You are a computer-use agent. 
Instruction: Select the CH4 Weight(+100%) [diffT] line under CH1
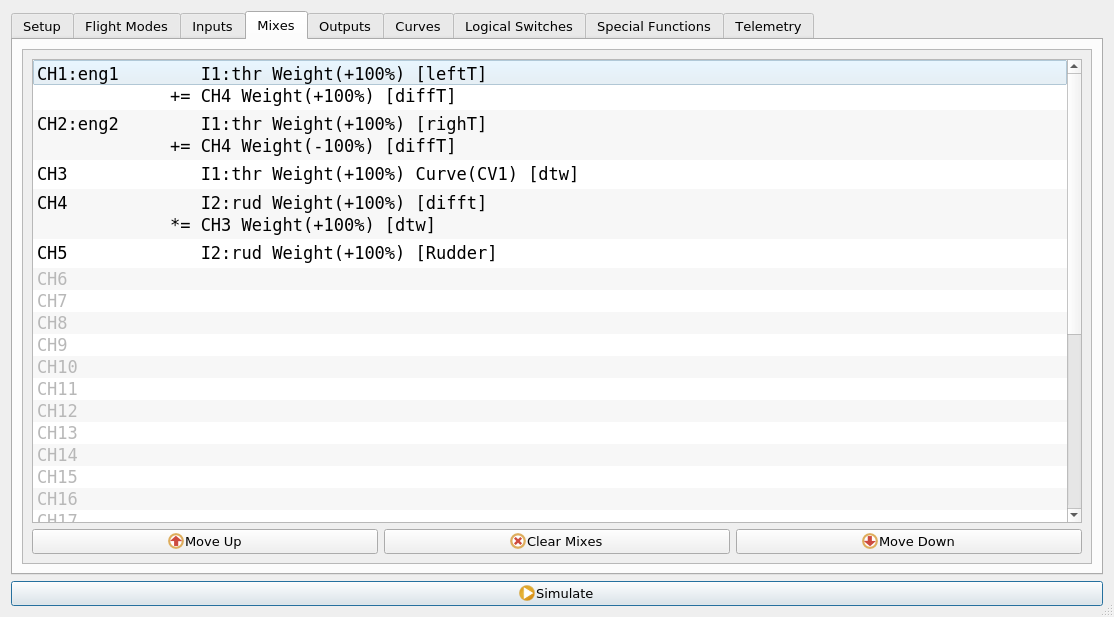pyautogui.click(x=550, y=96)
